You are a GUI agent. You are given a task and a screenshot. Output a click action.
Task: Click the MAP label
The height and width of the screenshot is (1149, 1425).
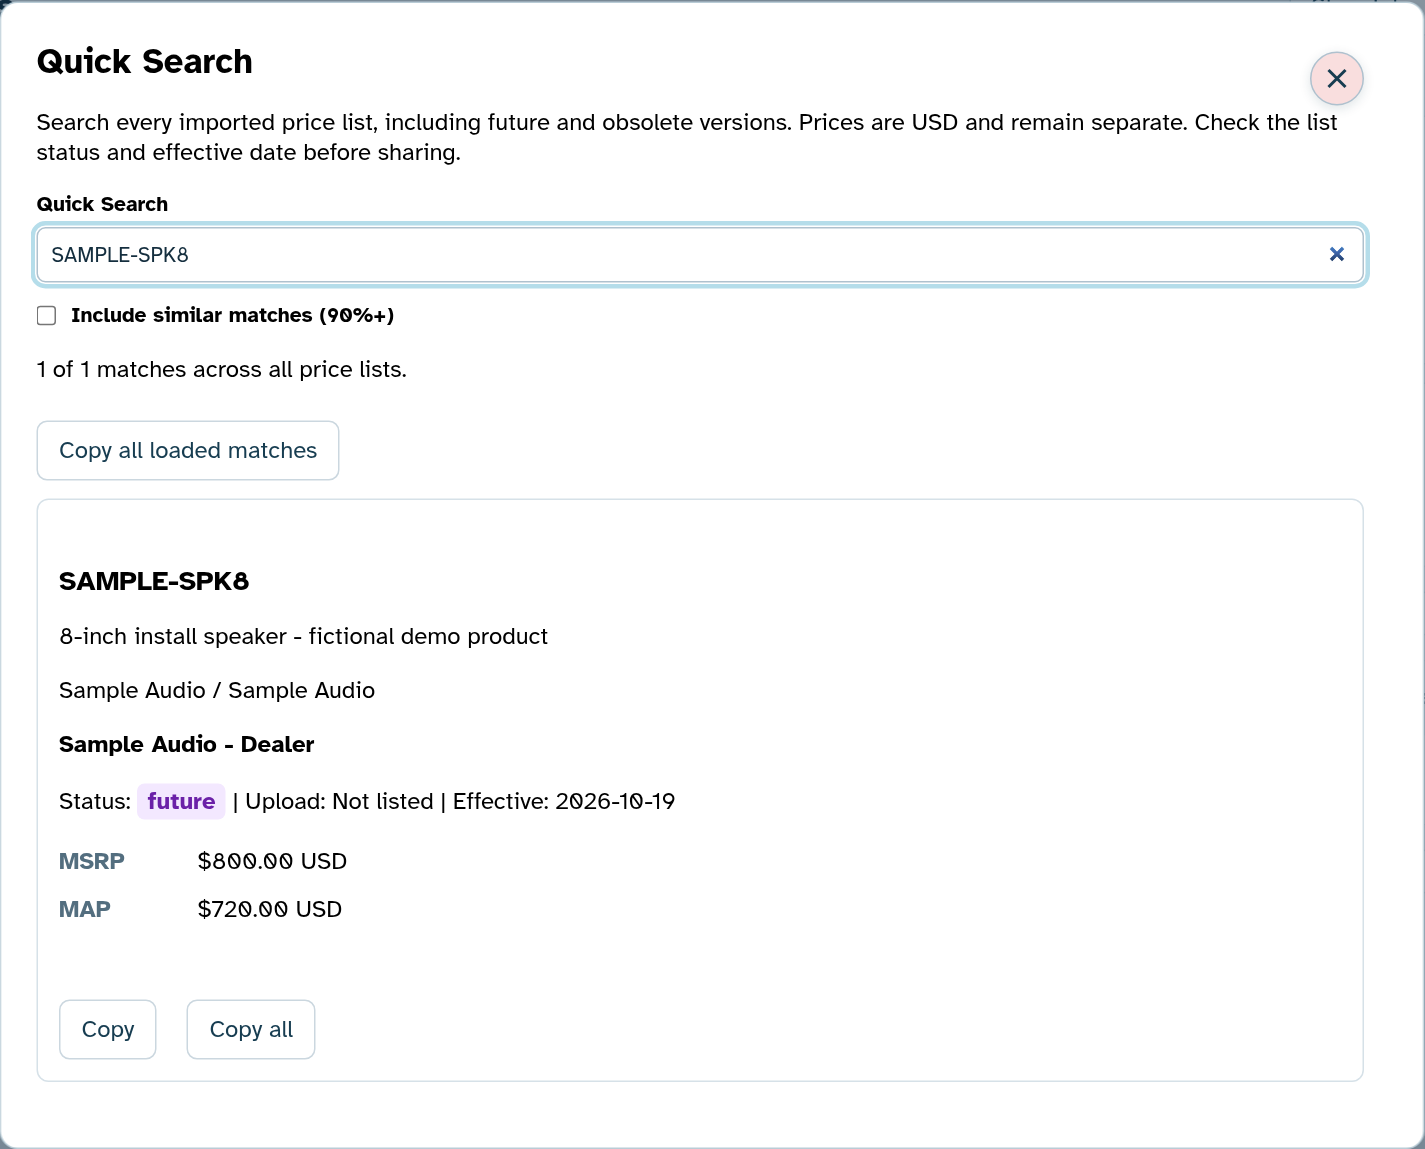[x=85, y=909]
